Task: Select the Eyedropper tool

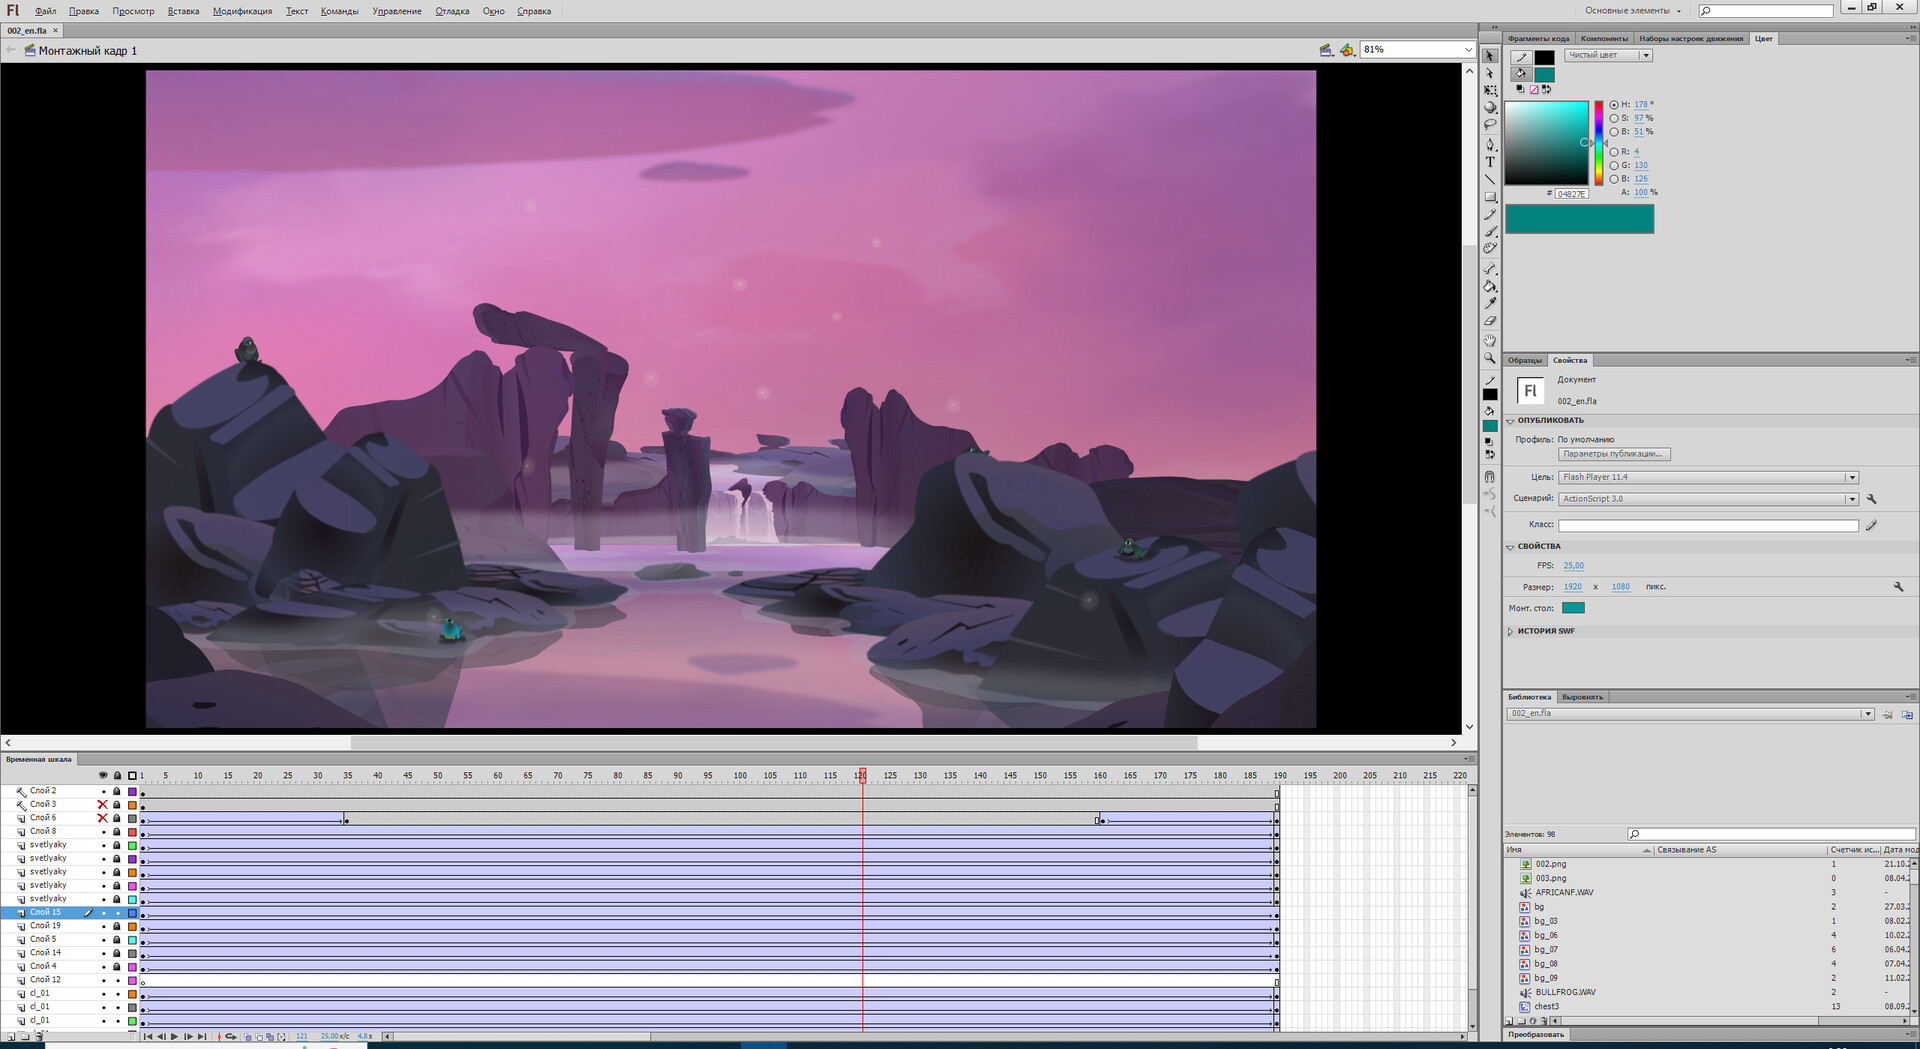Action: pyautogui.click(x=1490, y=303)
